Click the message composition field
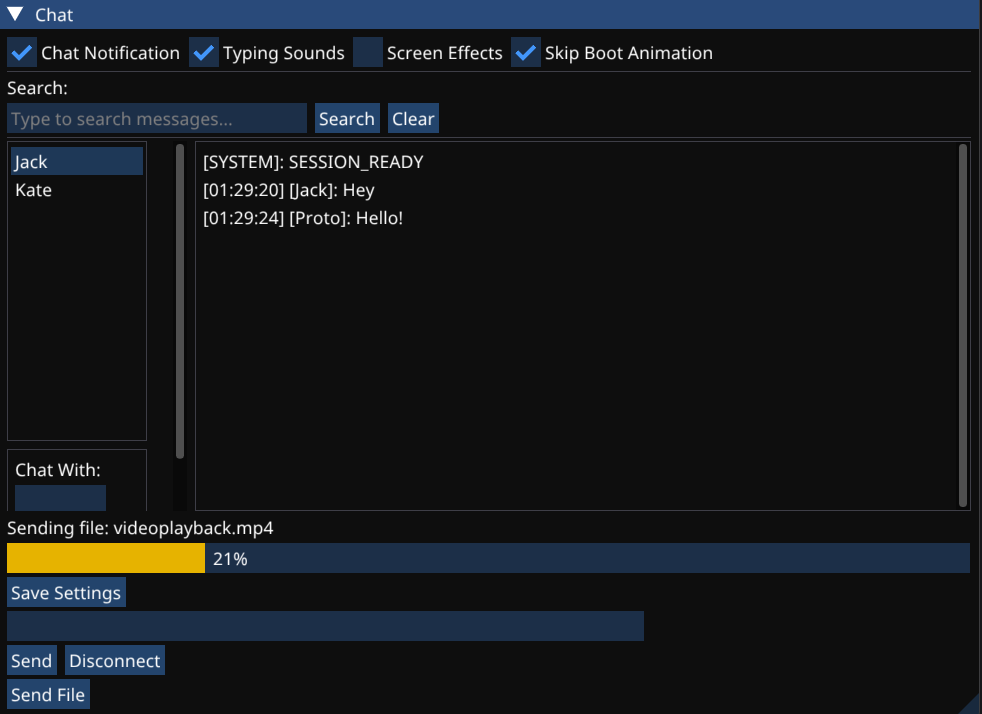The image size is (982, 714). (x=325, y=626)
